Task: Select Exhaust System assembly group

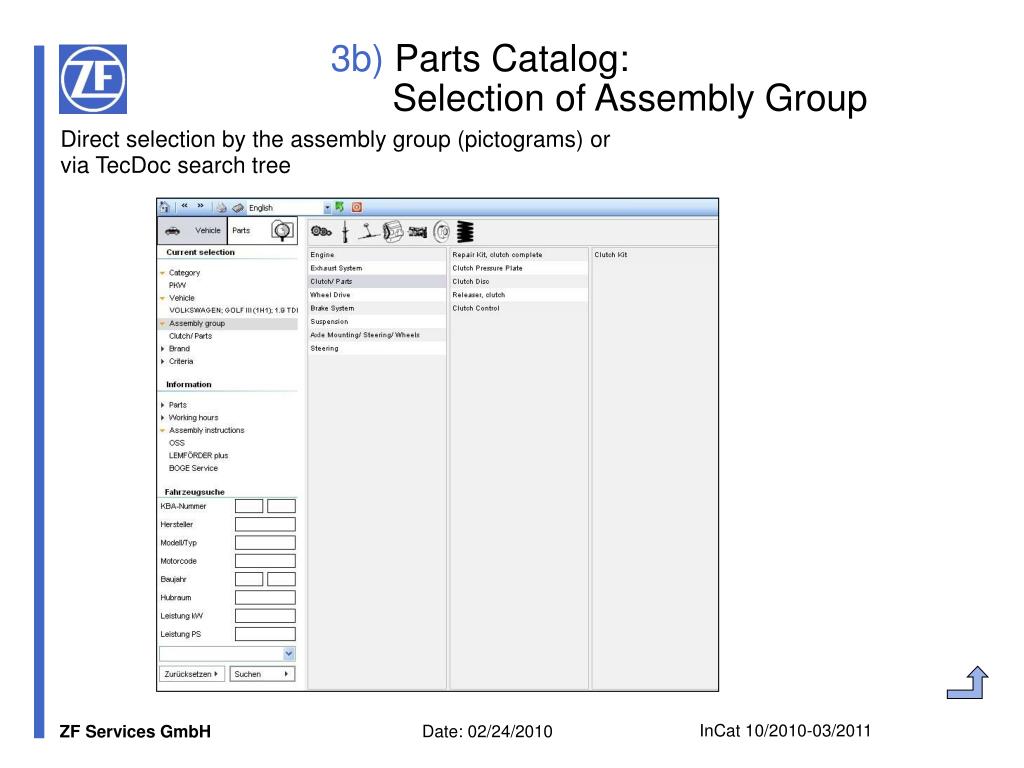Action: 377,268
